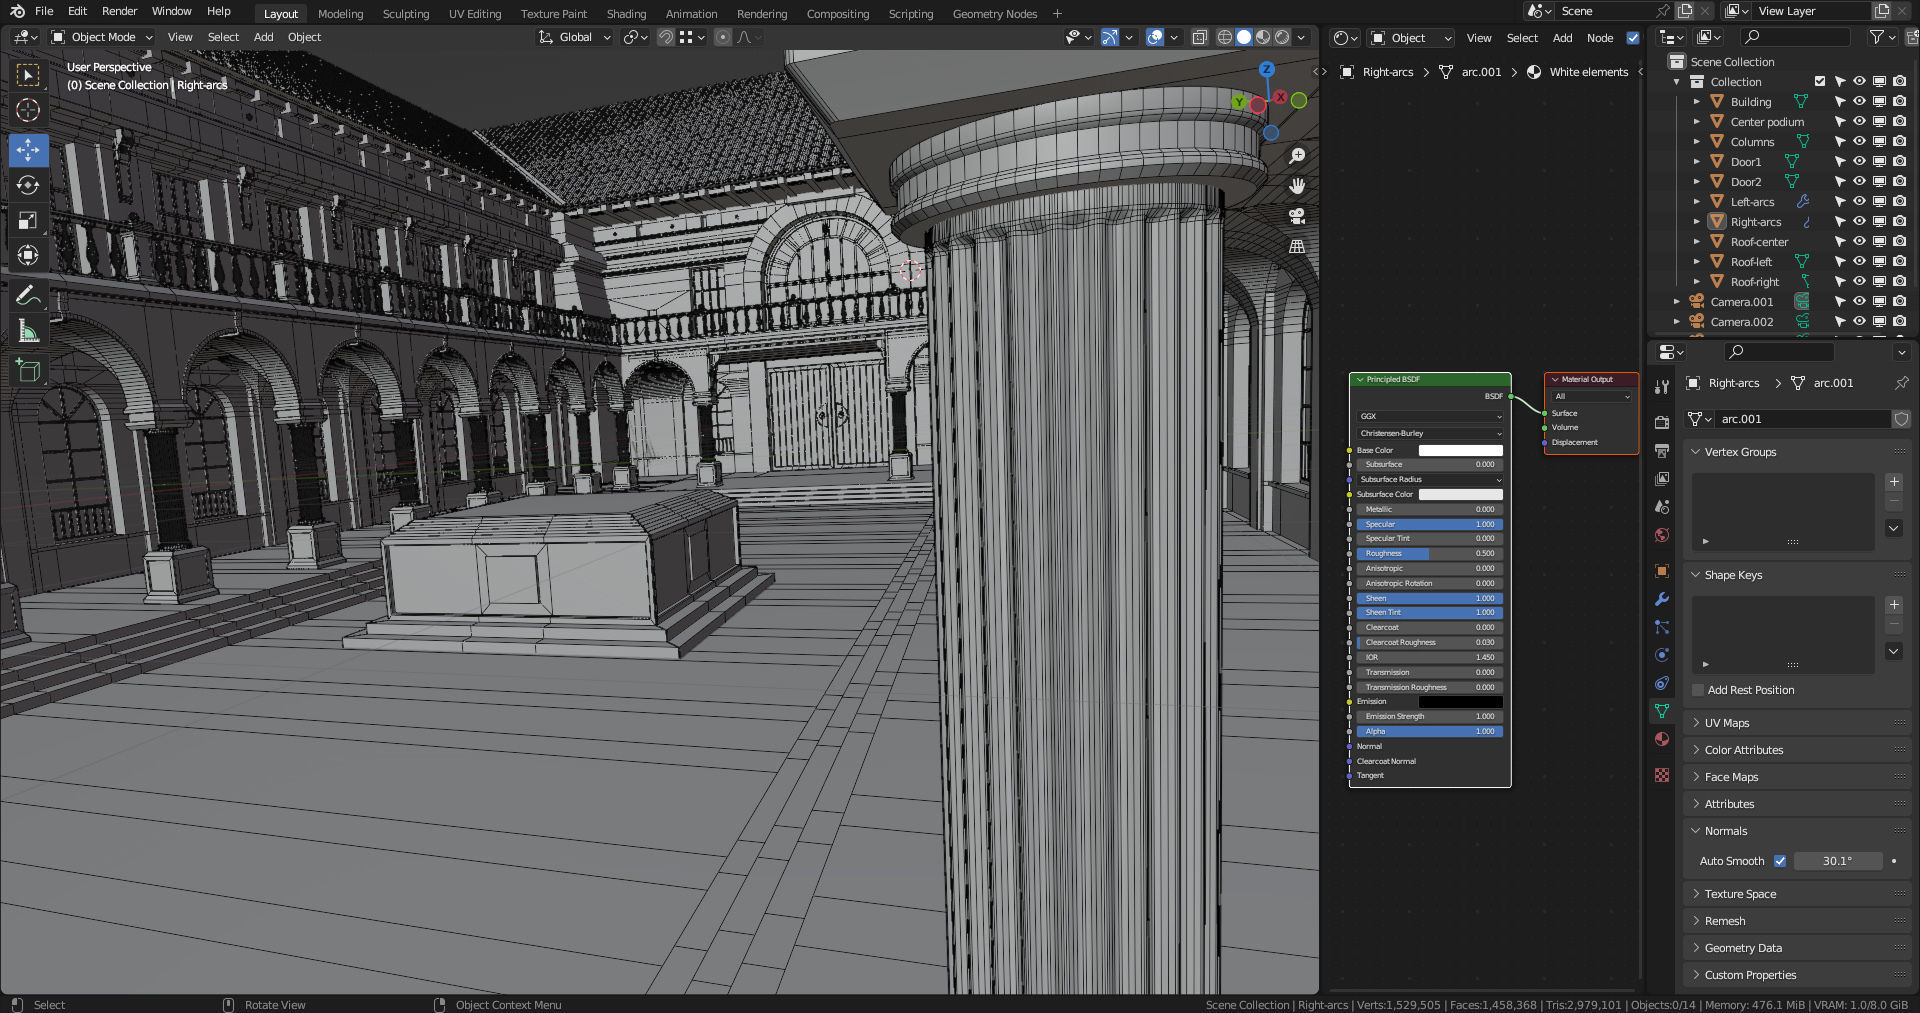The height and width of the screenshot is (1013, 1920).
Task: Open the Tool properties tab
Action: pos(1662,387)
